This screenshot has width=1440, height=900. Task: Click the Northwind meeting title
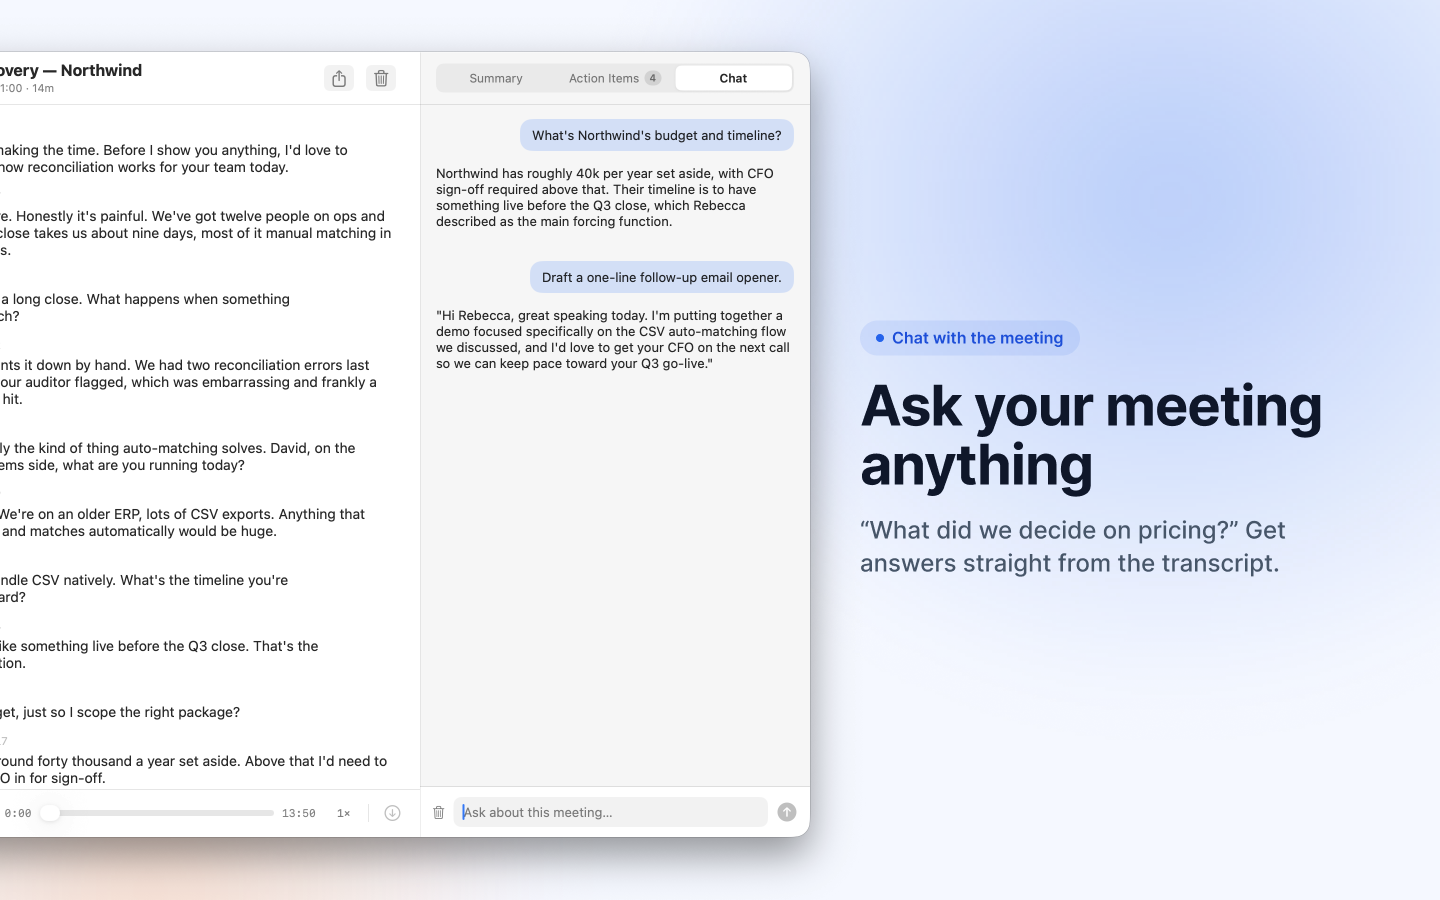click(x=71, y=70)
